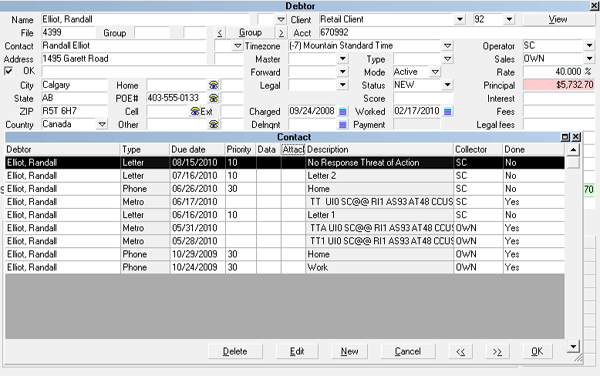Select the 'Letter 1' contact row
The width and height of the screenshot is (600, 376).
coord(285,215)
